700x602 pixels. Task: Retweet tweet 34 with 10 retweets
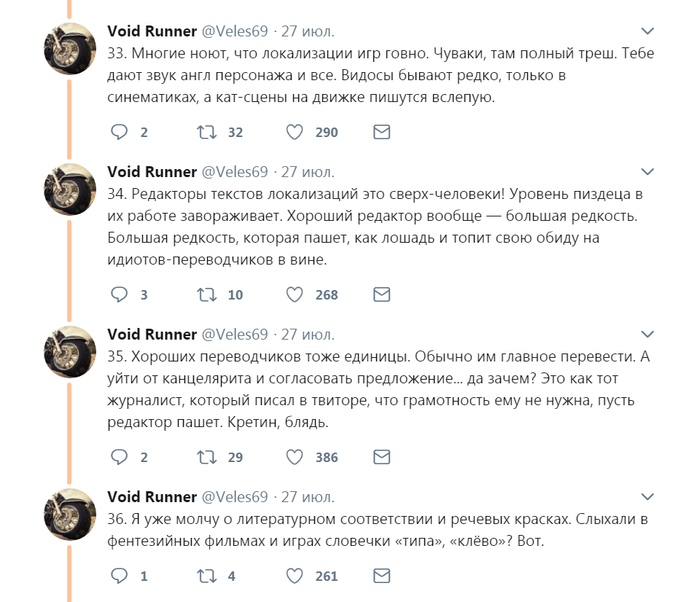click(207, 295)
